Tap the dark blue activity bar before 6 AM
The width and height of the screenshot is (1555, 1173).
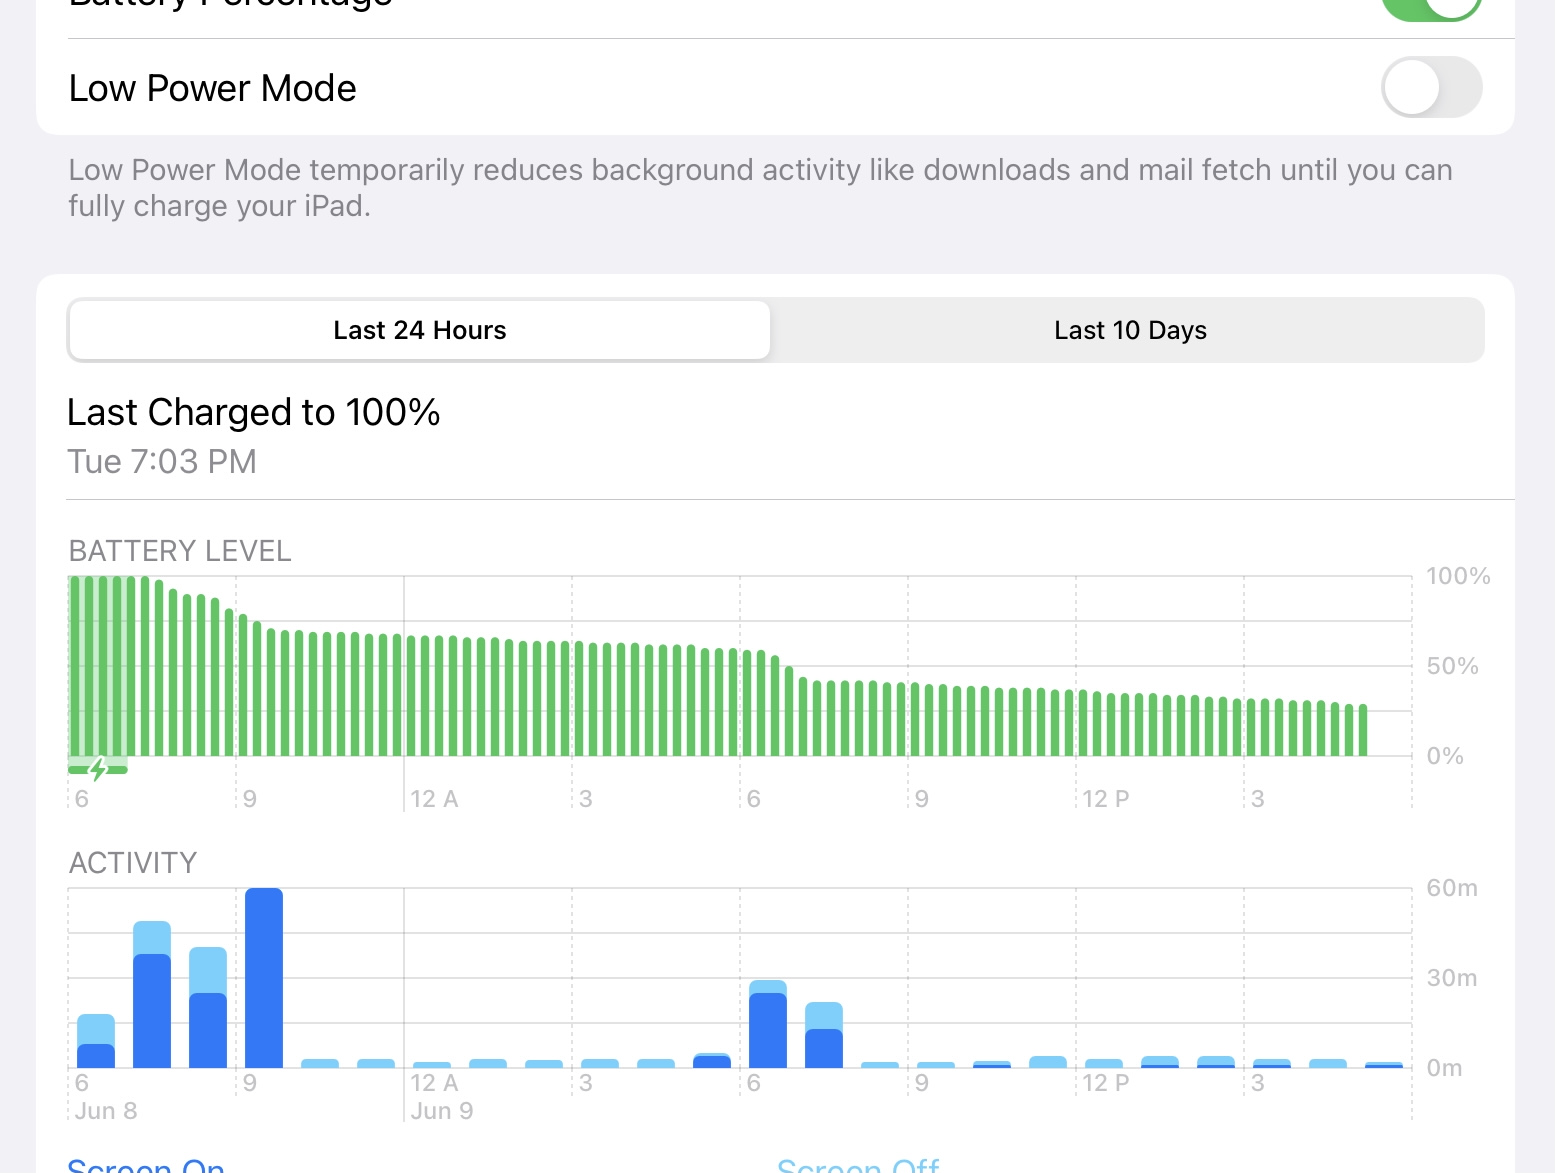click(x=712, y=1061)
